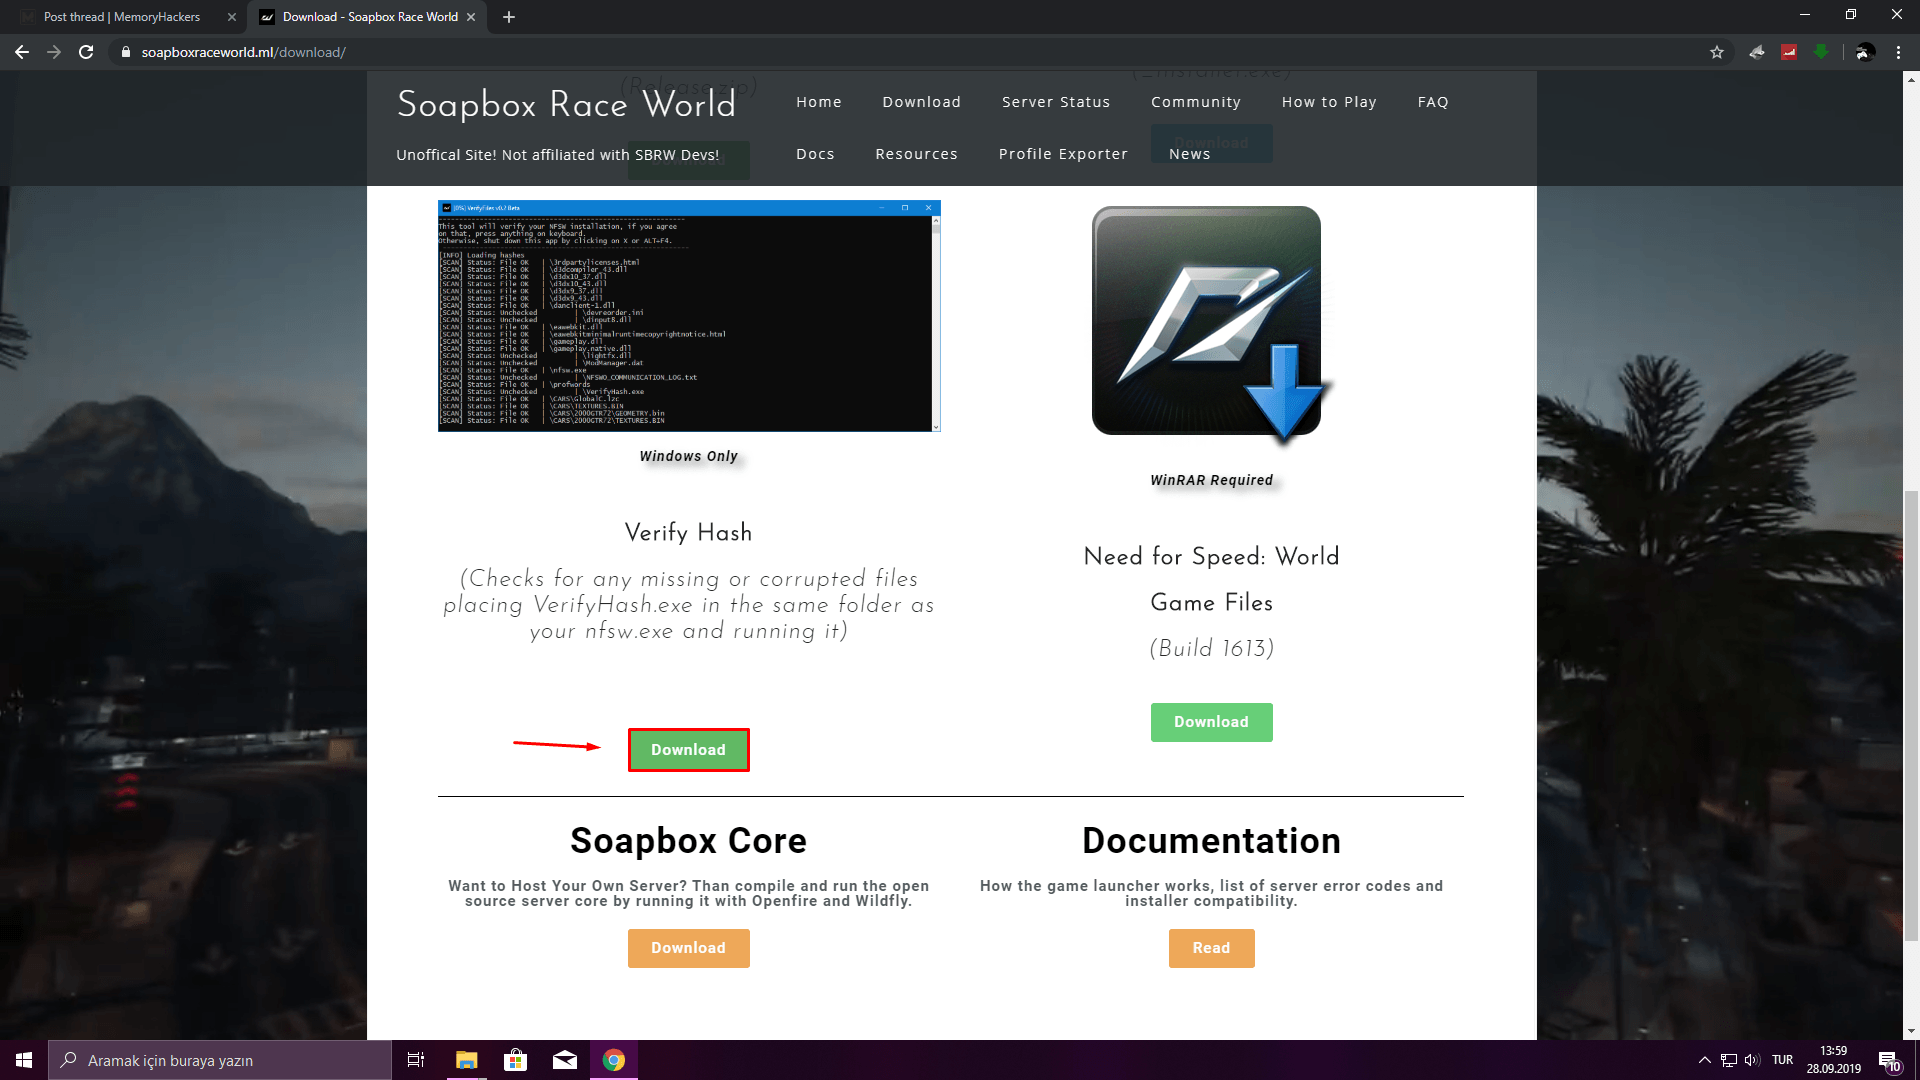Click the address bar URL

click(x=243, y=52)
